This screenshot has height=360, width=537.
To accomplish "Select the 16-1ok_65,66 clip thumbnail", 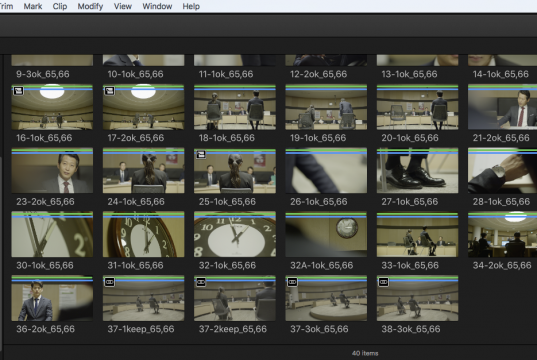I will 52,107.
